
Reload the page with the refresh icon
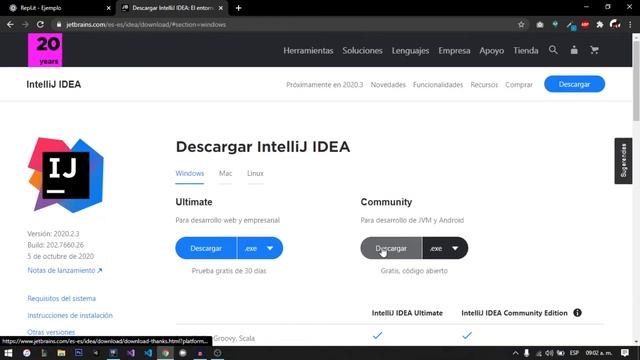(40, 24)
